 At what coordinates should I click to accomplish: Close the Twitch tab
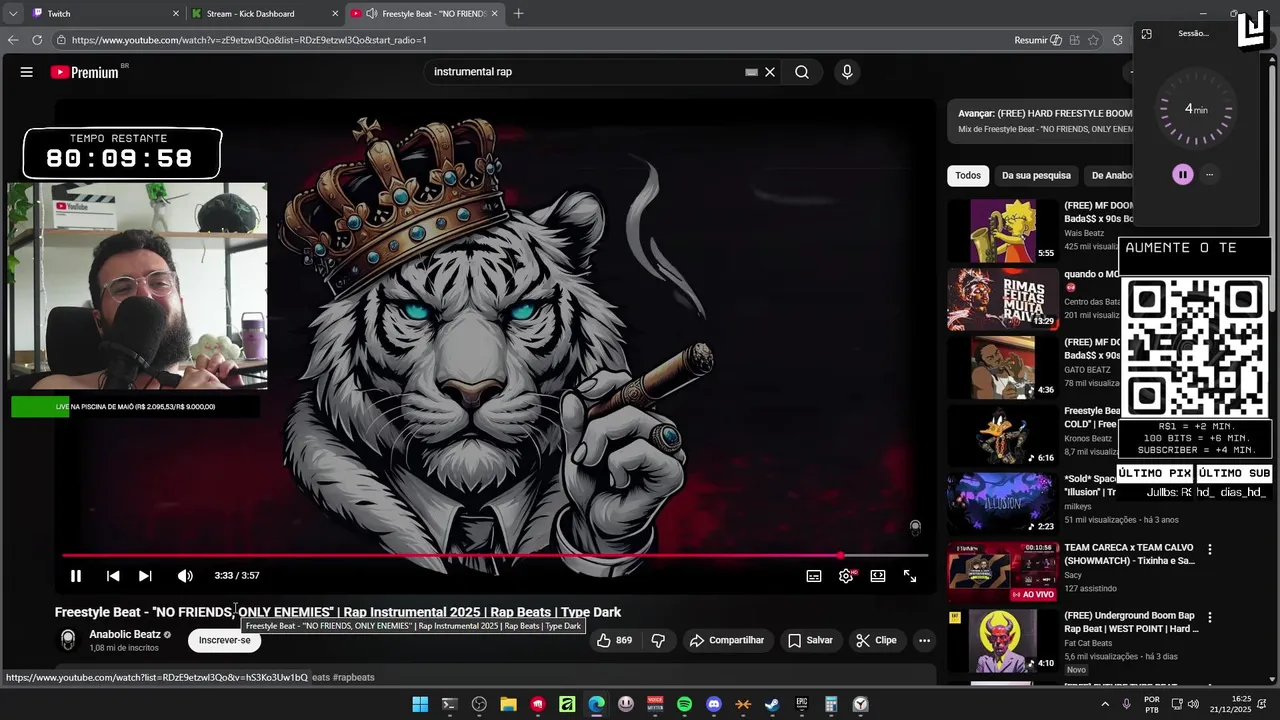pos(176,14)
